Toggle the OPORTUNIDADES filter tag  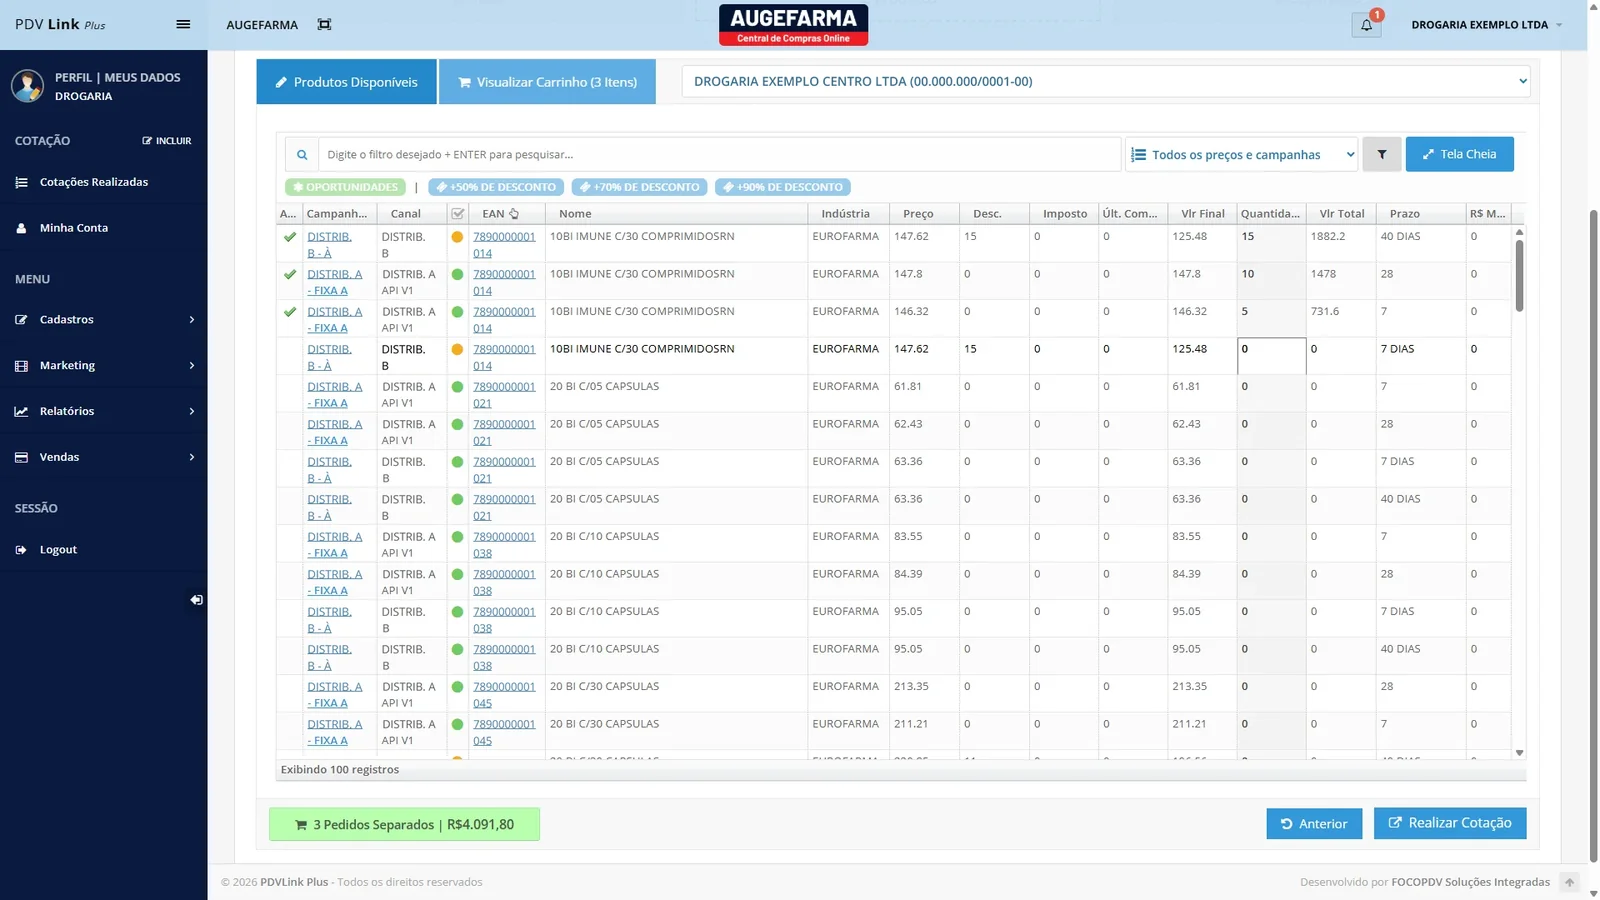345,187
